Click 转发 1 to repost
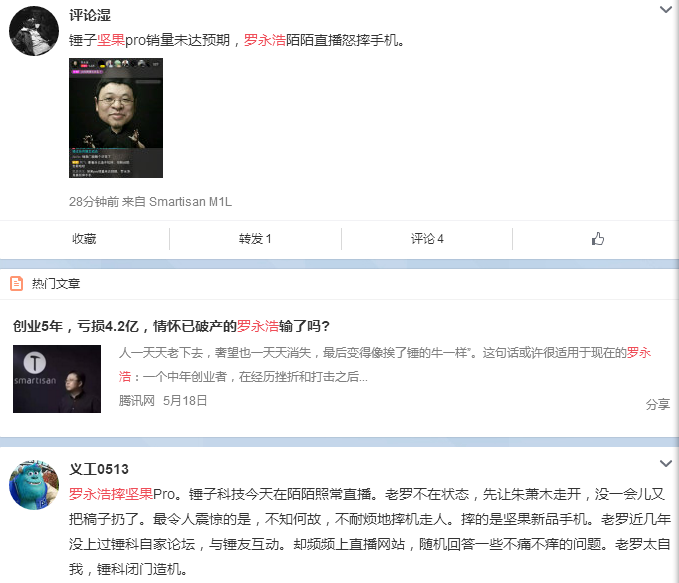 pyautogui.click(x=255, y=239)
